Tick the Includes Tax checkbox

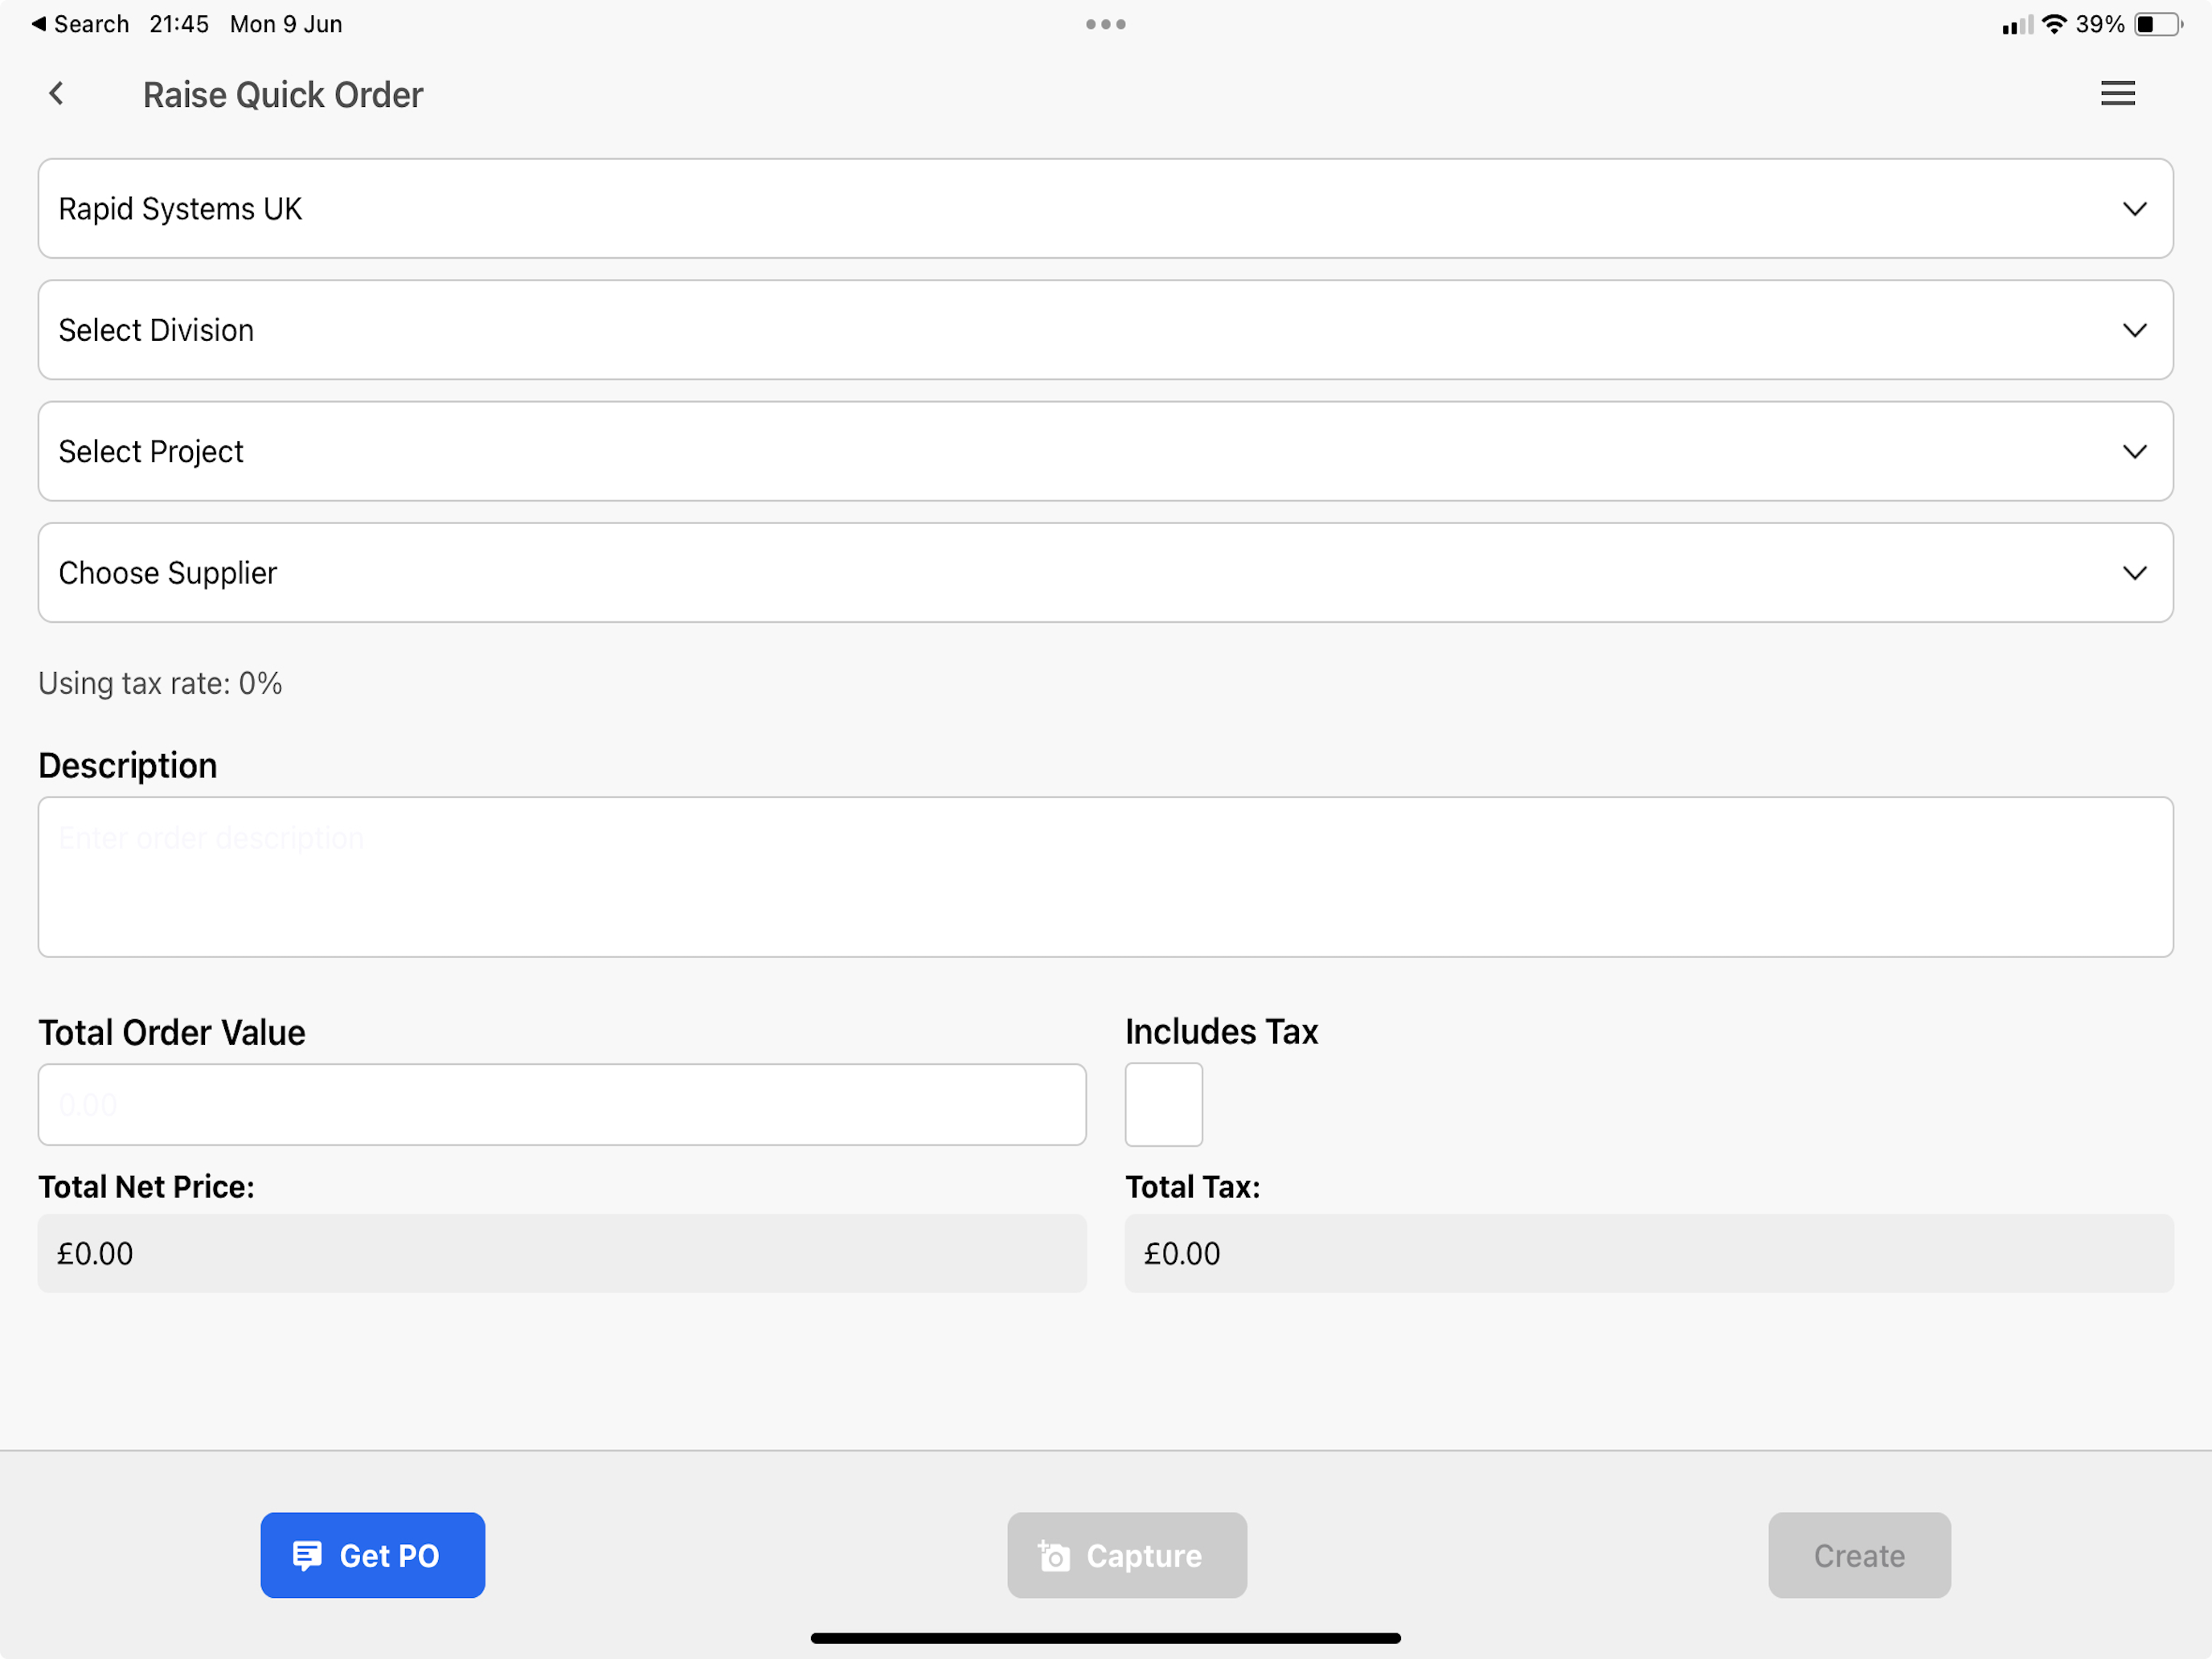pyautogui.click(x=1164, y=1105)
